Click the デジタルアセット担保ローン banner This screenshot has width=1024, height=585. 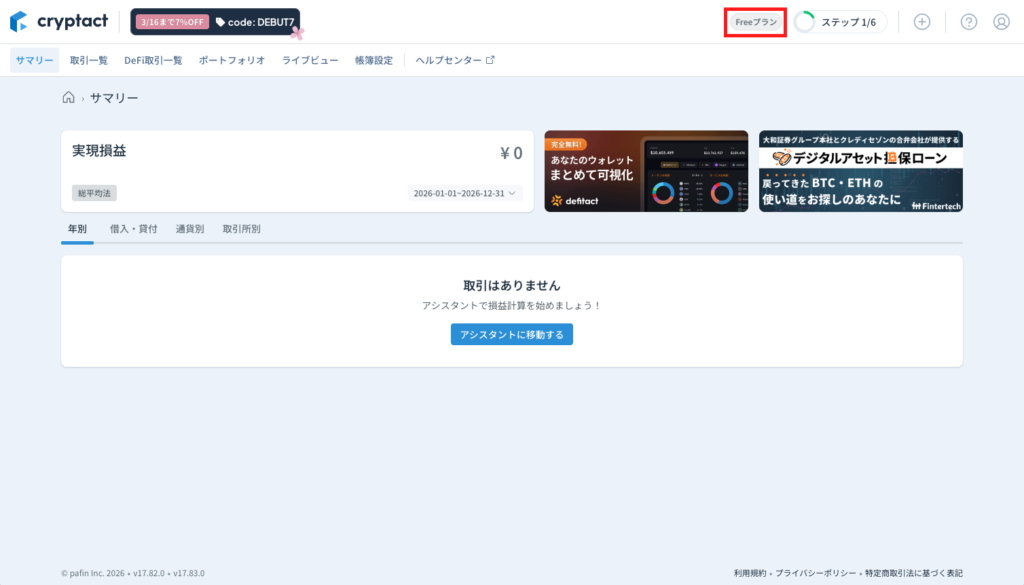pos(860,171)
